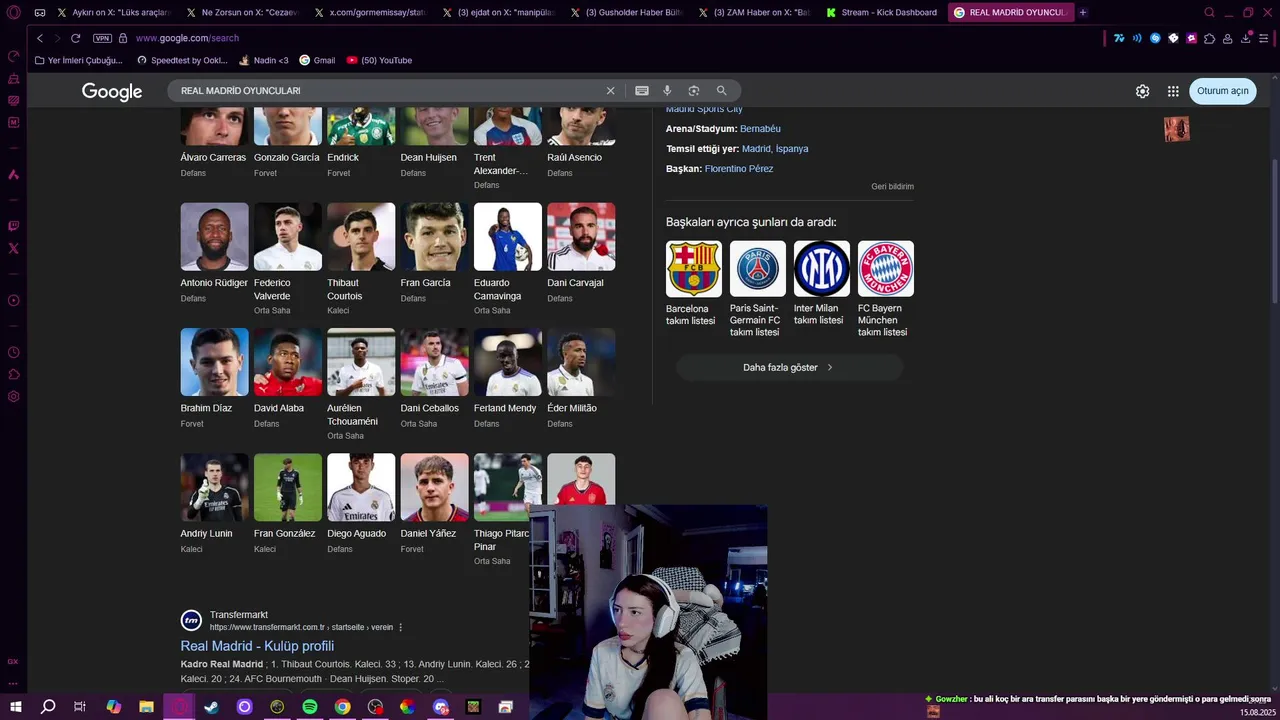Image resolution: width=1280 pixels, height=720 pixels.
Task: Launch Spotify from the taskbar
Action: click(x=310, y=707)
